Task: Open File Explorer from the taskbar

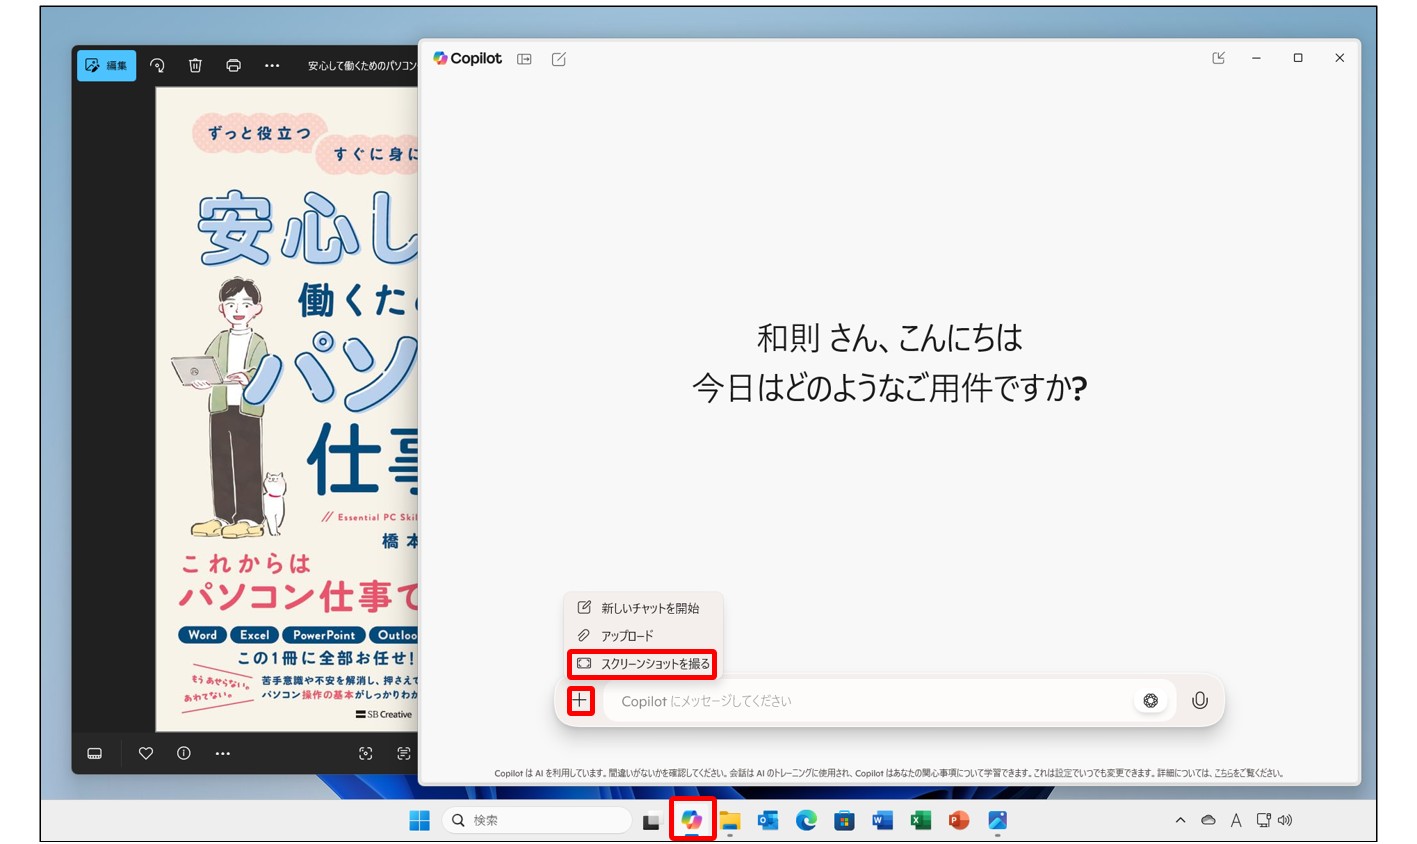Action: [730, 820]
